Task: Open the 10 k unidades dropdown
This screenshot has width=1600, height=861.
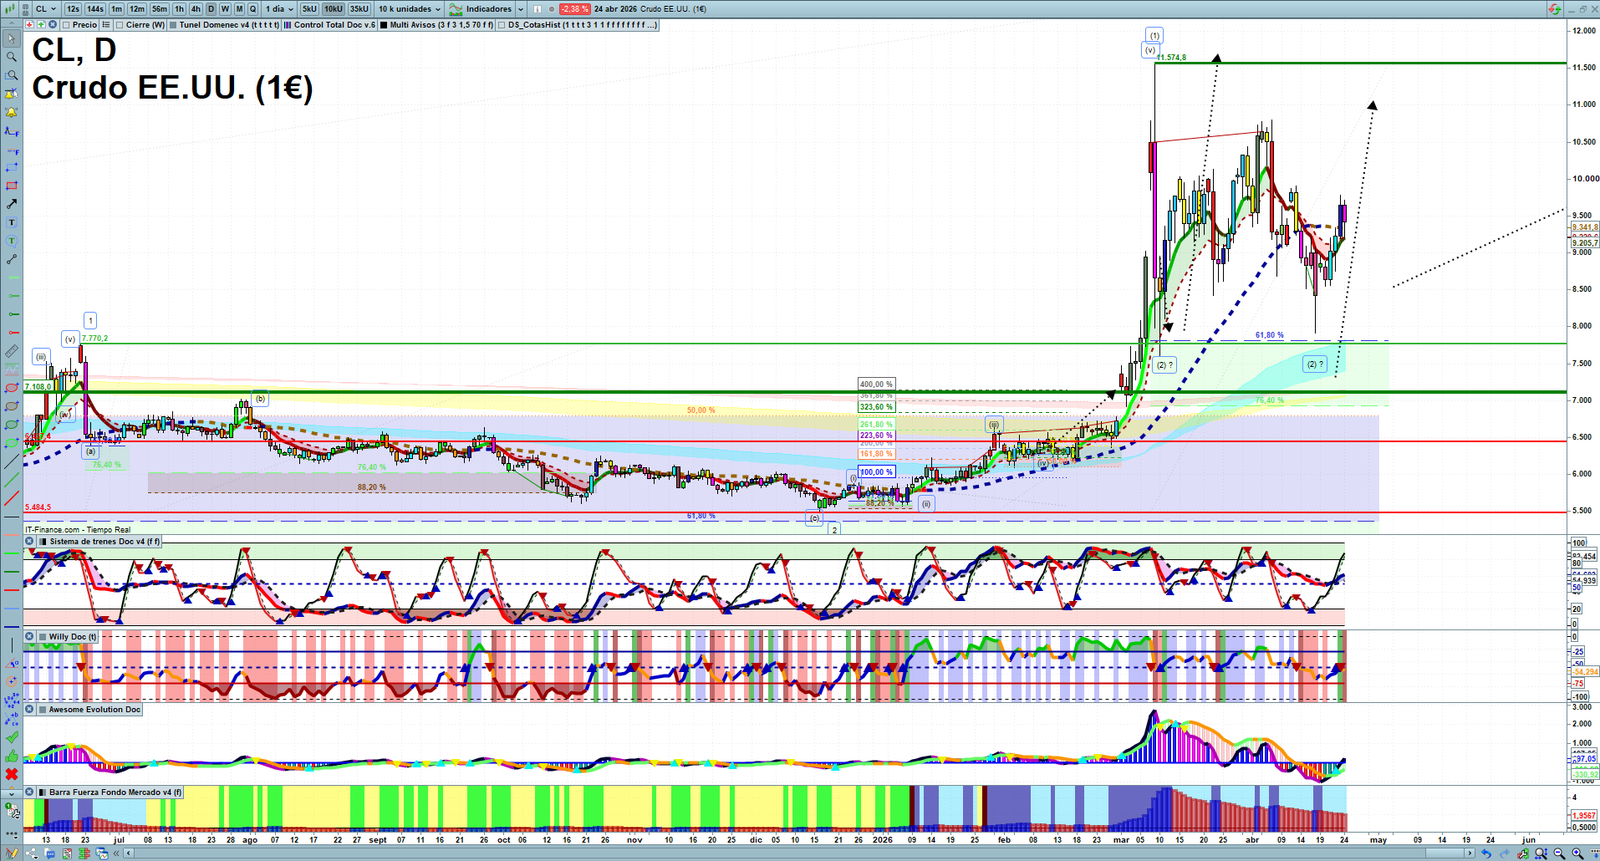Action: pos(409,9)
